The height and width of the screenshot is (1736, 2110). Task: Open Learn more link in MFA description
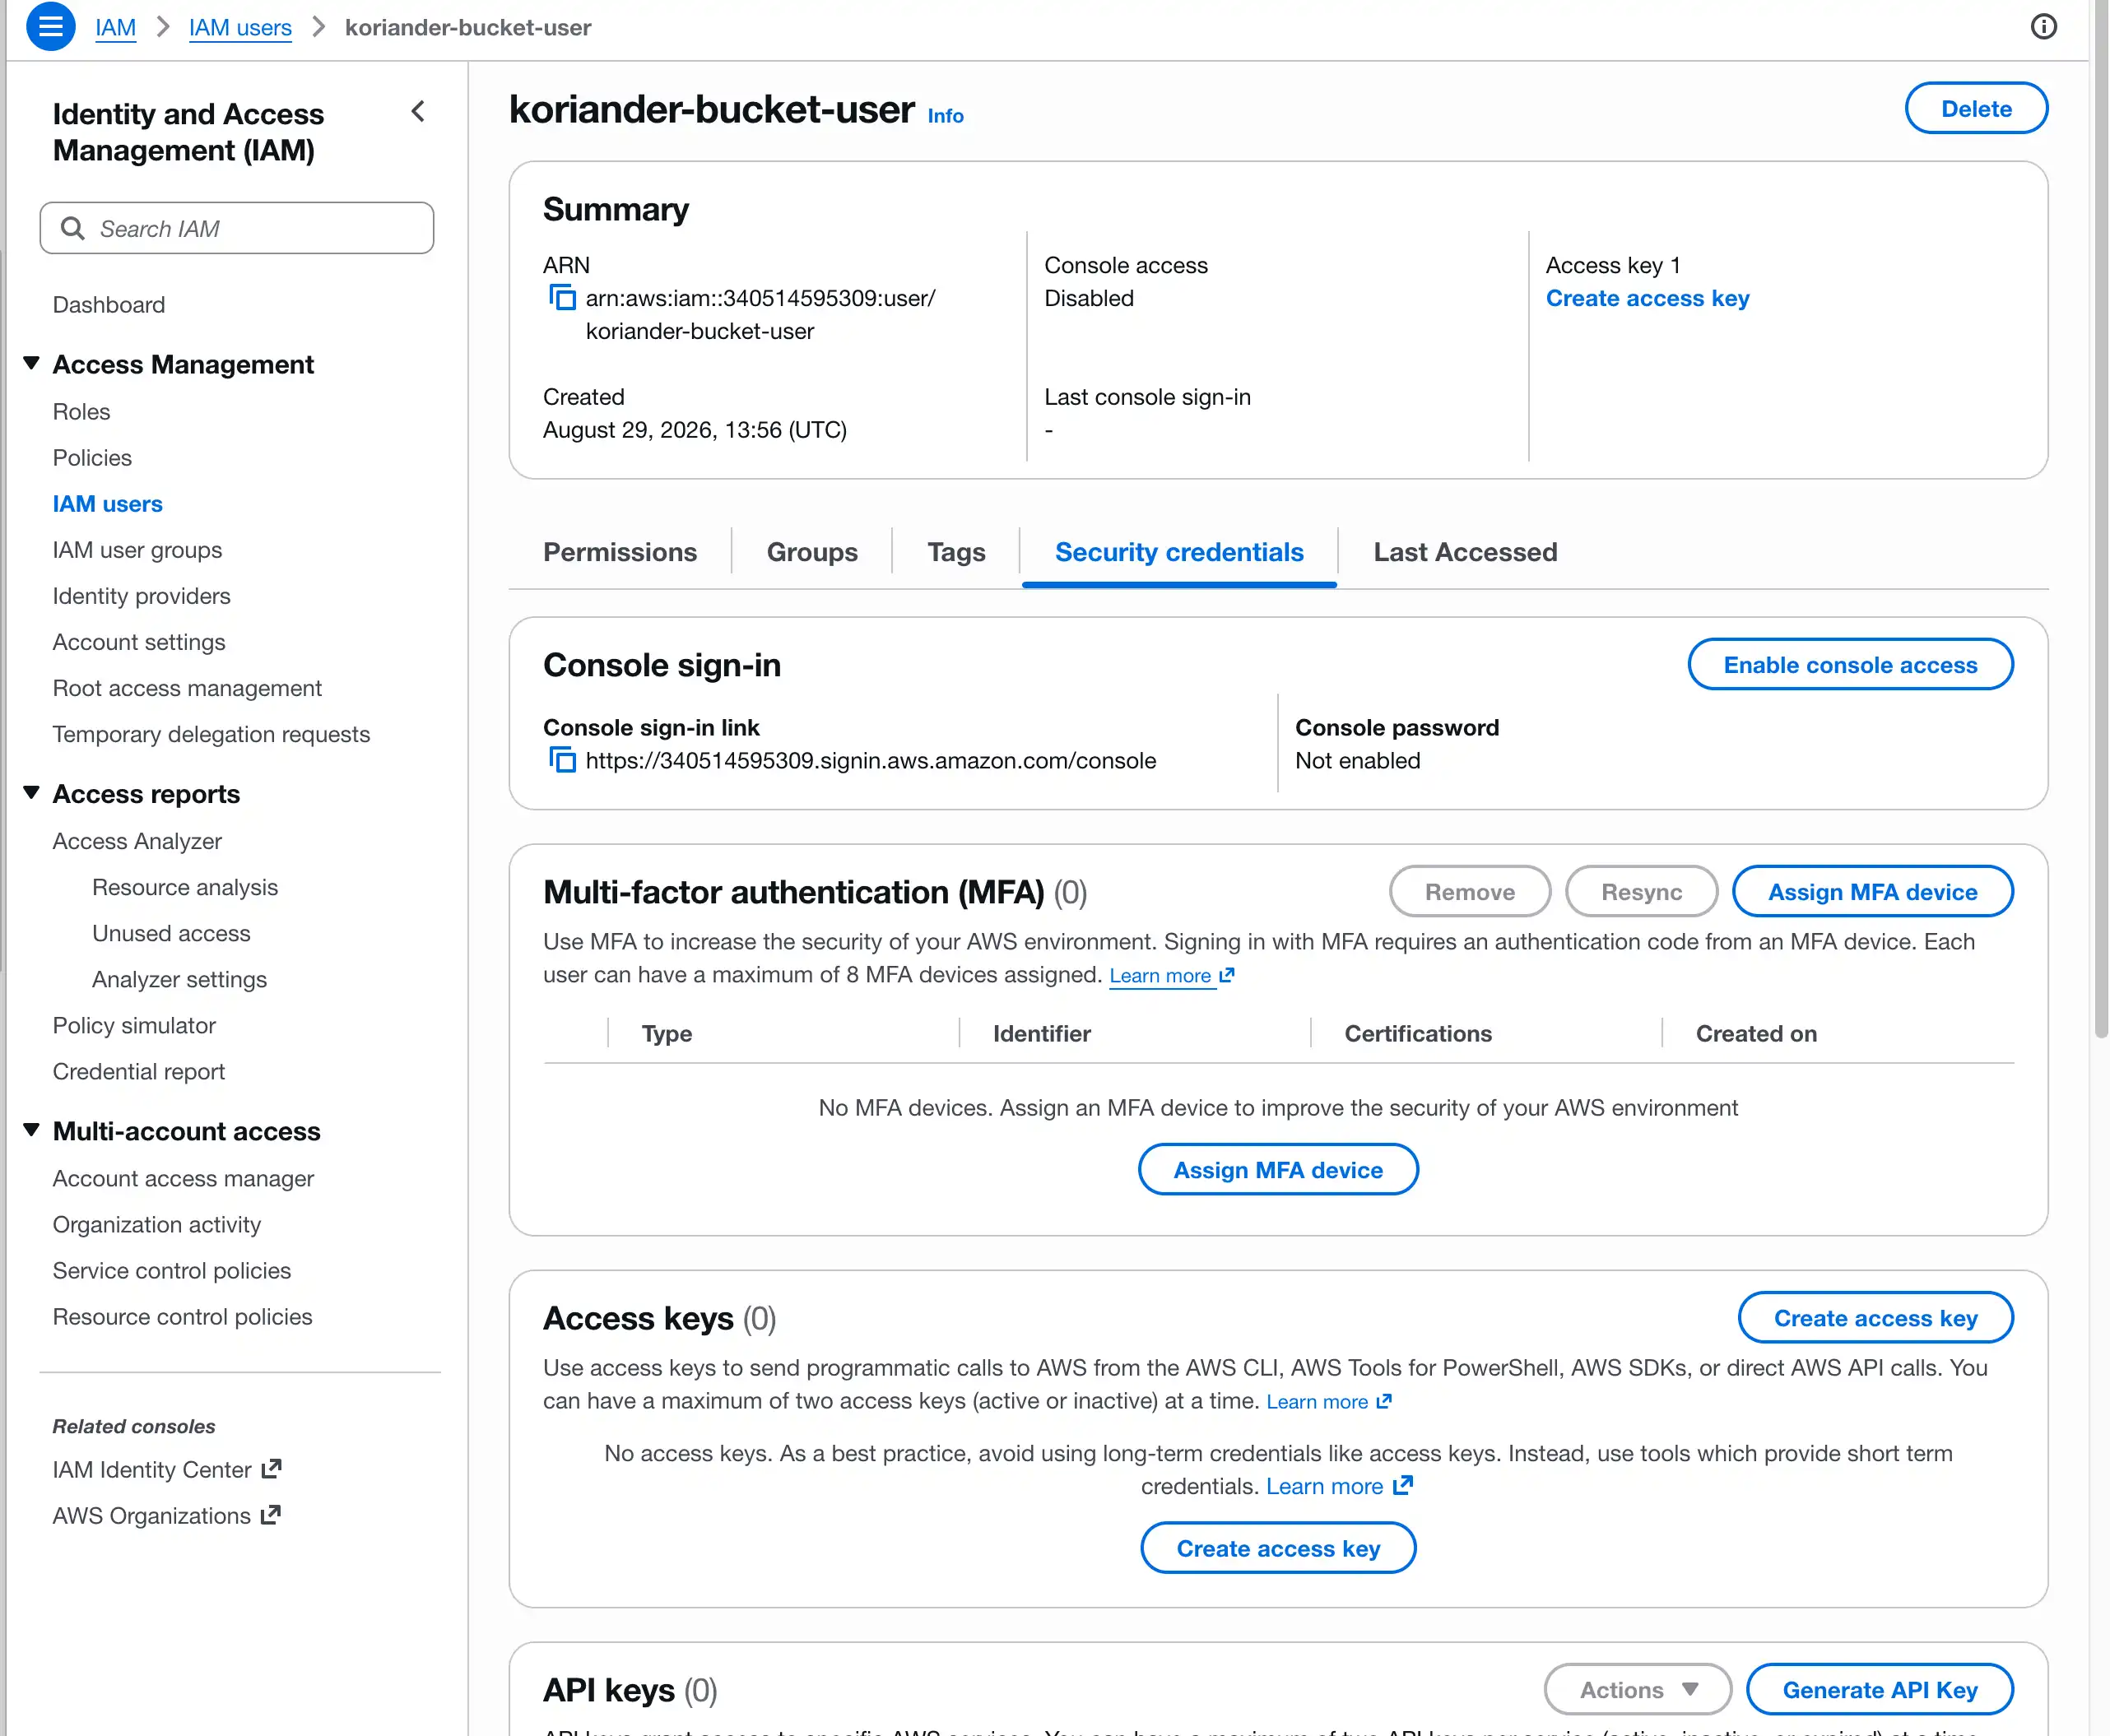pyautogui.click(x=1172, y=975)
